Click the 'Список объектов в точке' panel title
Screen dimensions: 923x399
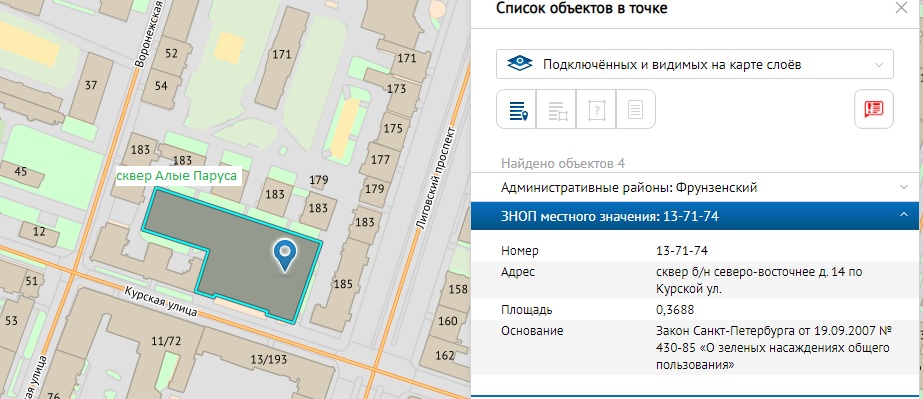pos(582,8)
